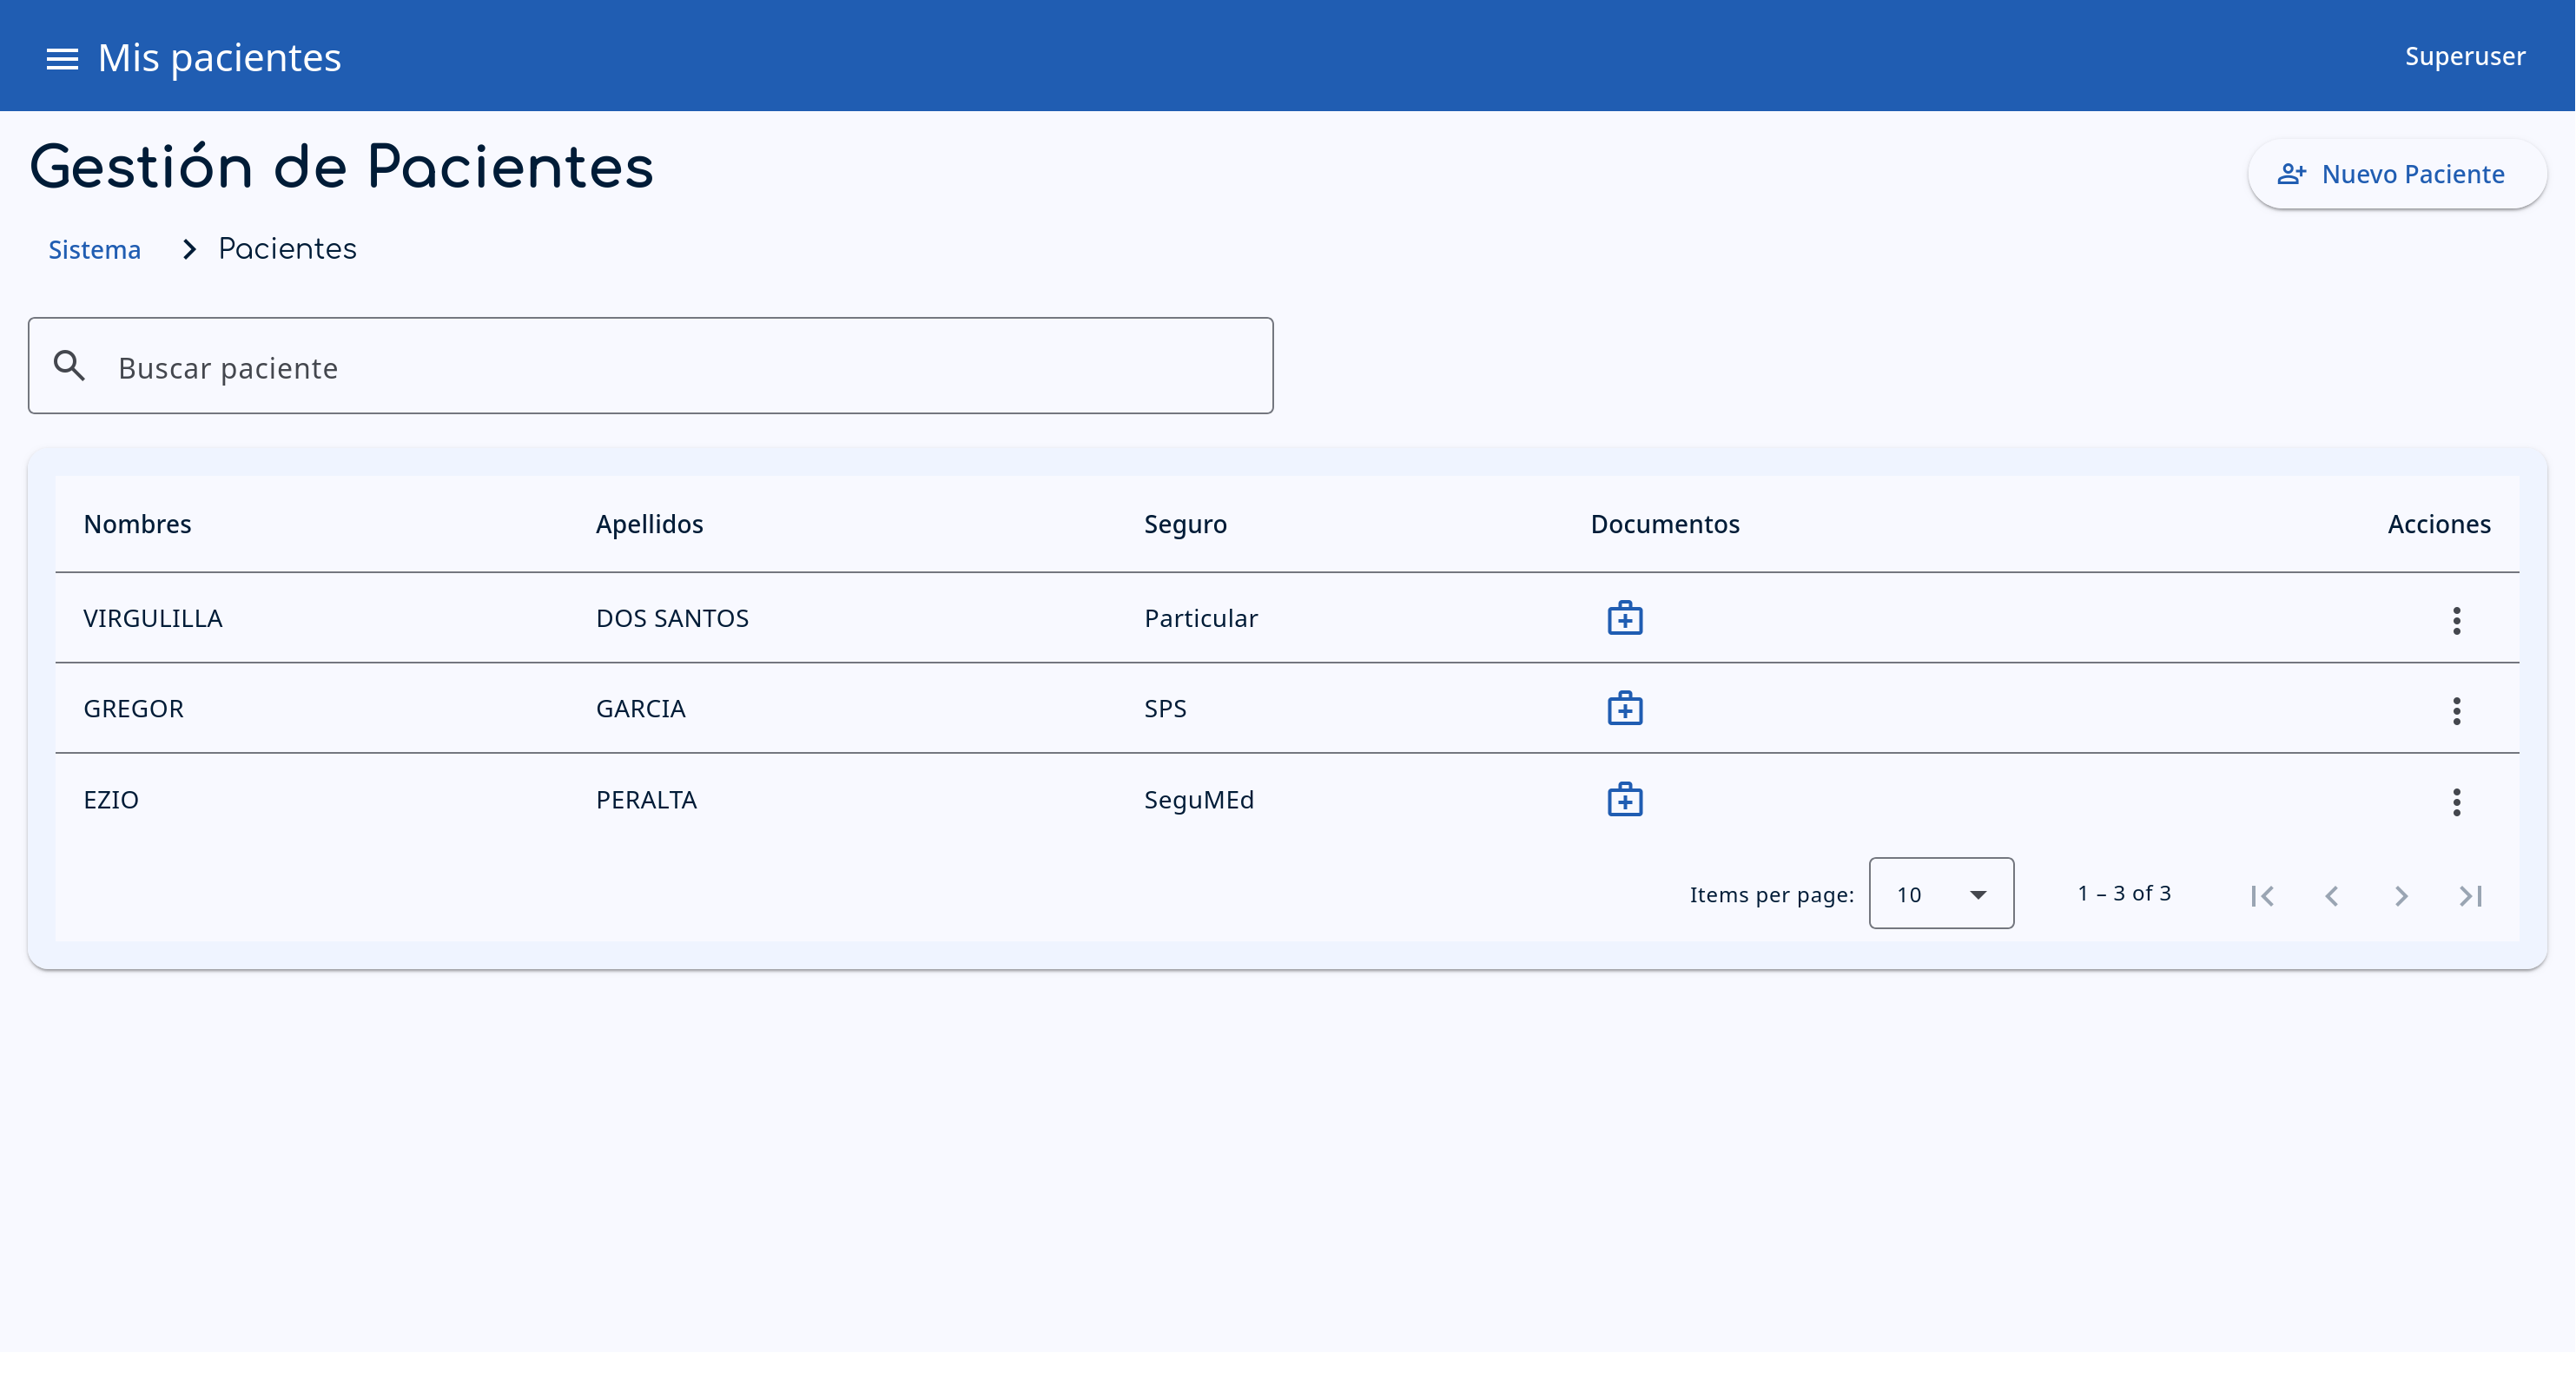Click the previous page chevron
This screenshot has height=1379, width=2576.
click(2332, 895)
